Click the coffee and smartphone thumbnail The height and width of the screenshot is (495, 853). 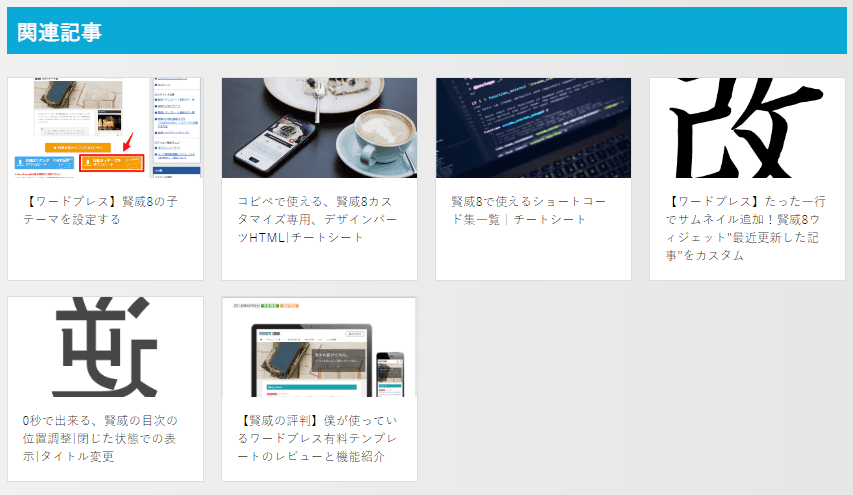(319, 128)
